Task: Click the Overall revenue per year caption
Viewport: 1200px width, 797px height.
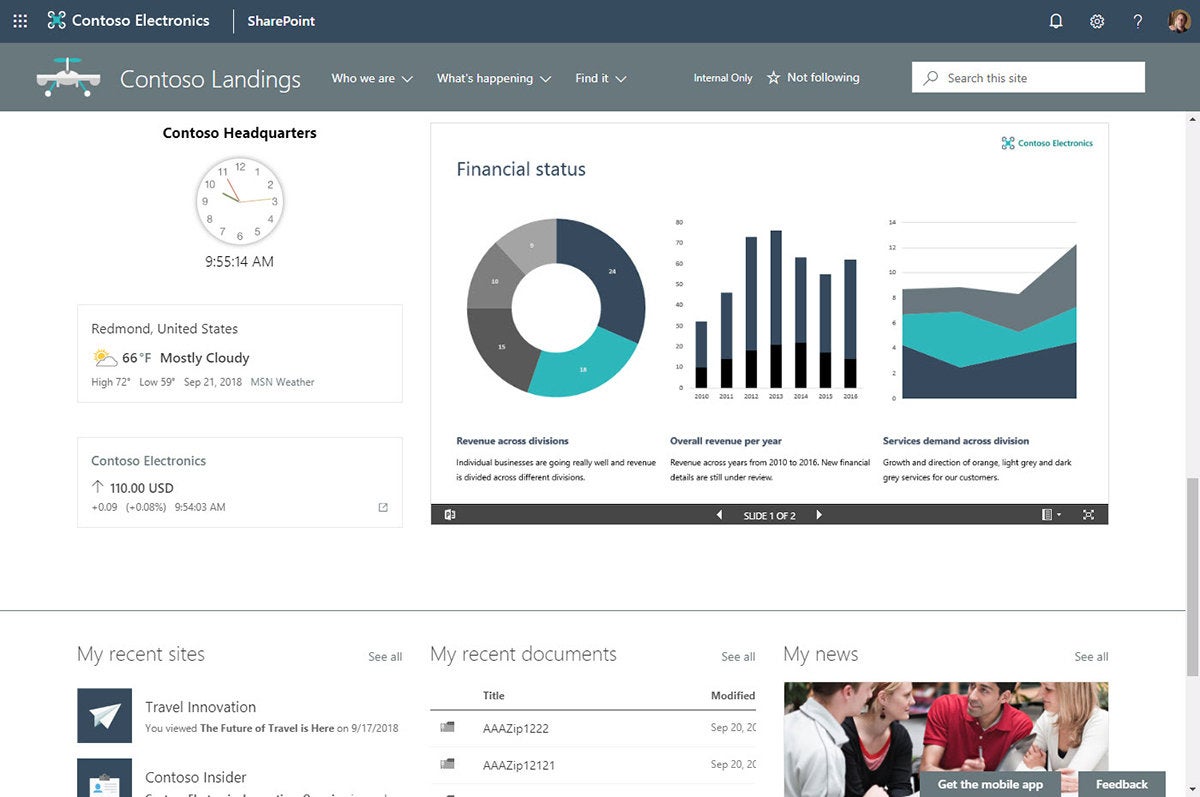Action: click(726, 441)
